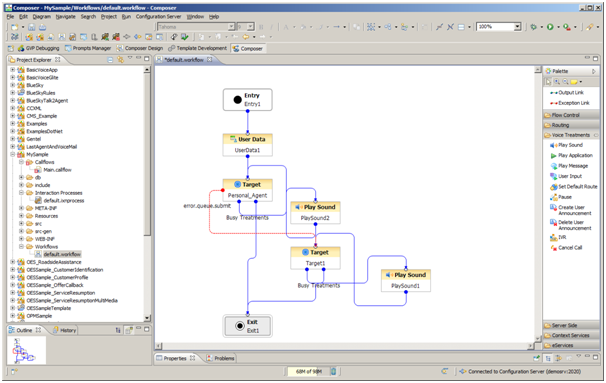Expand the BlueSky project node
Image resolution: width=606 pixels, height=383 pixels.
tap(12, 85)
